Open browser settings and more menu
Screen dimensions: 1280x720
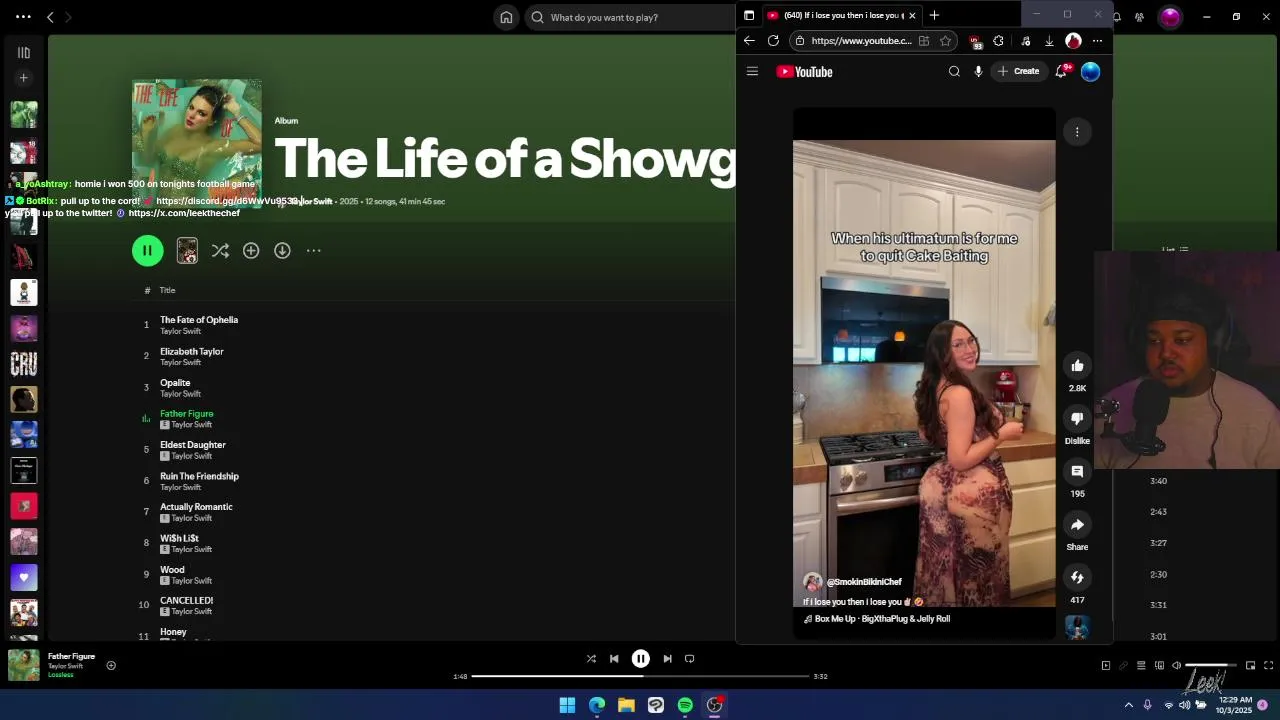click(1097, 41)
